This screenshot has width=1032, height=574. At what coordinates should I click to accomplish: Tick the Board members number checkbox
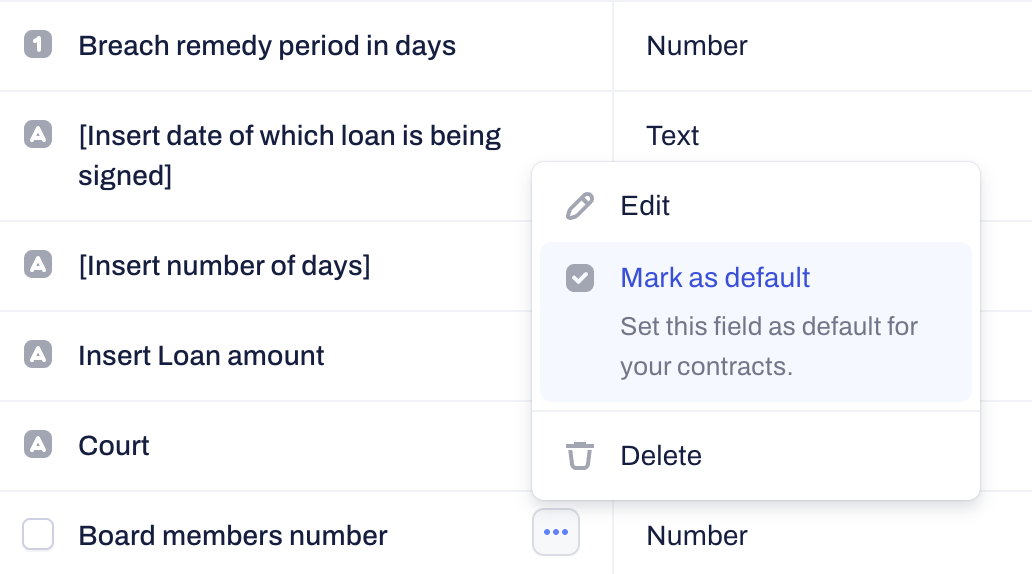pos(38,535)
